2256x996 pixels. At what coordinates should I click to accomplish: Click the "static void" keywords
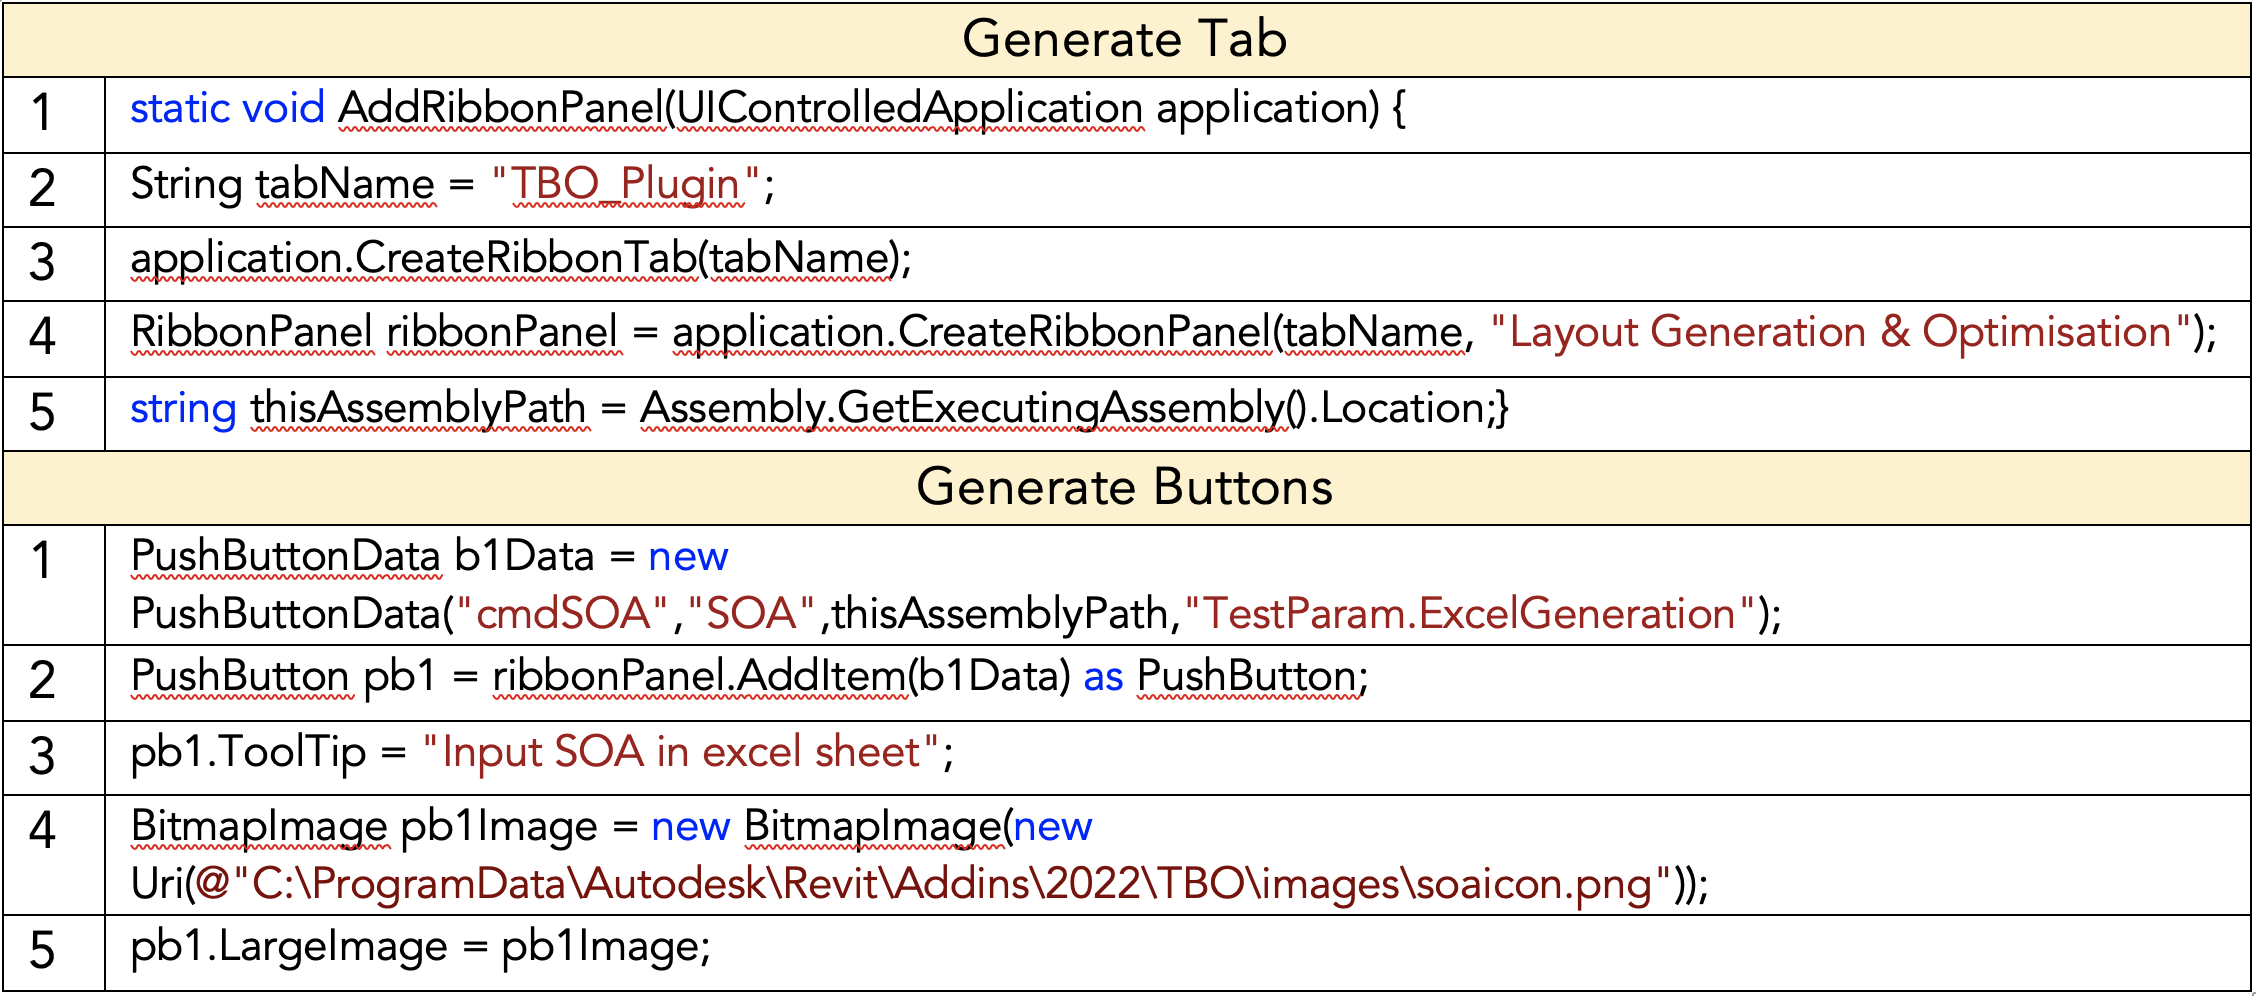pos(227,108)
